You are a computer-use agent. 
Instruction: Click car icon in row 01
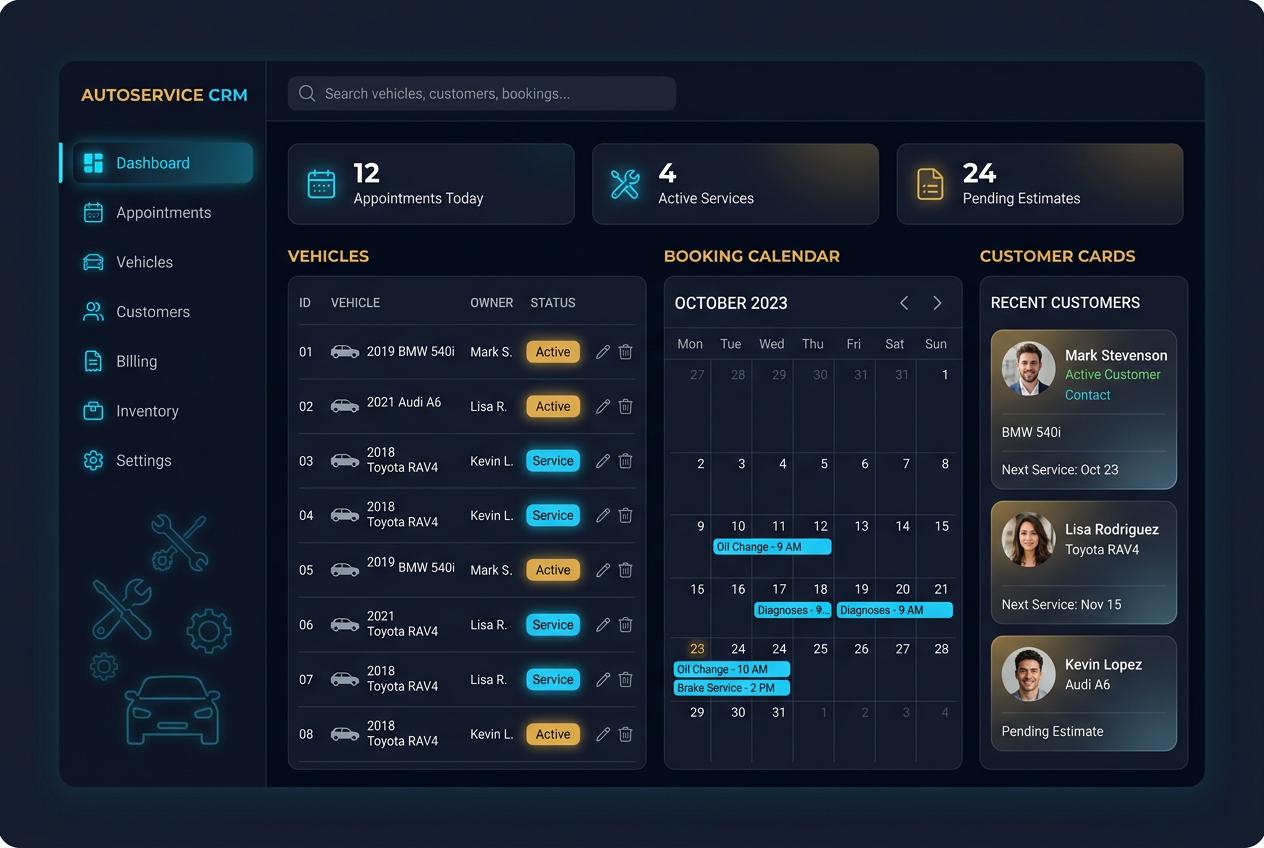pos(345,352)
